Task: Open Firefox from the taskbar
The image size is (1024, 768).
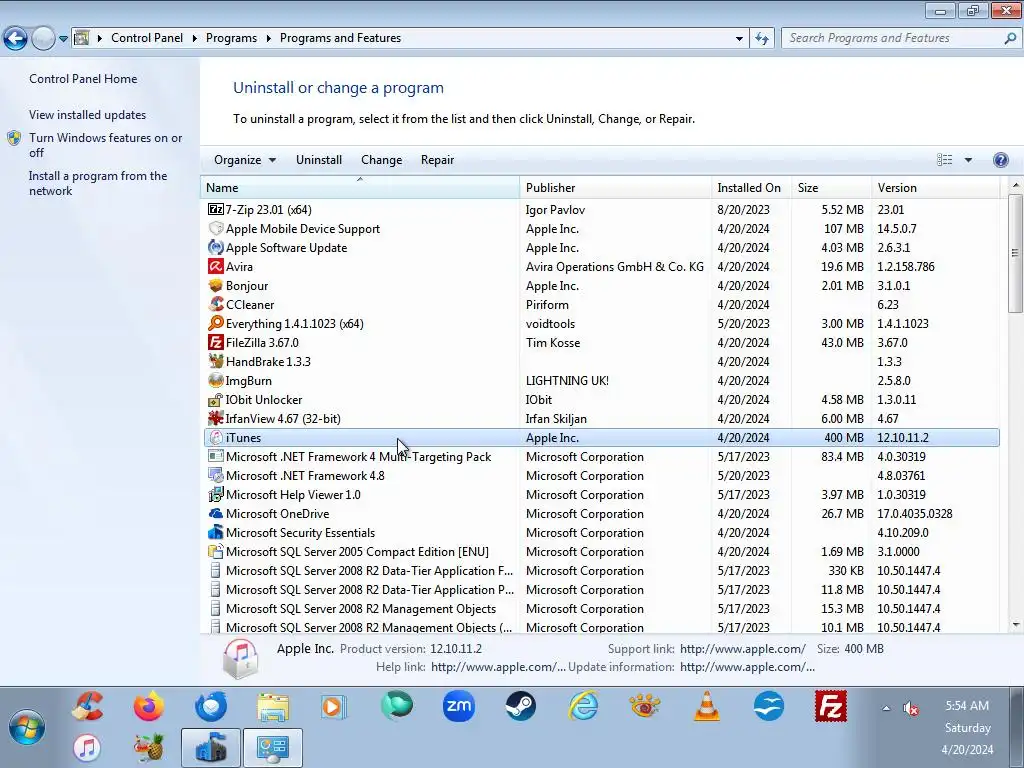Action: 149,706
